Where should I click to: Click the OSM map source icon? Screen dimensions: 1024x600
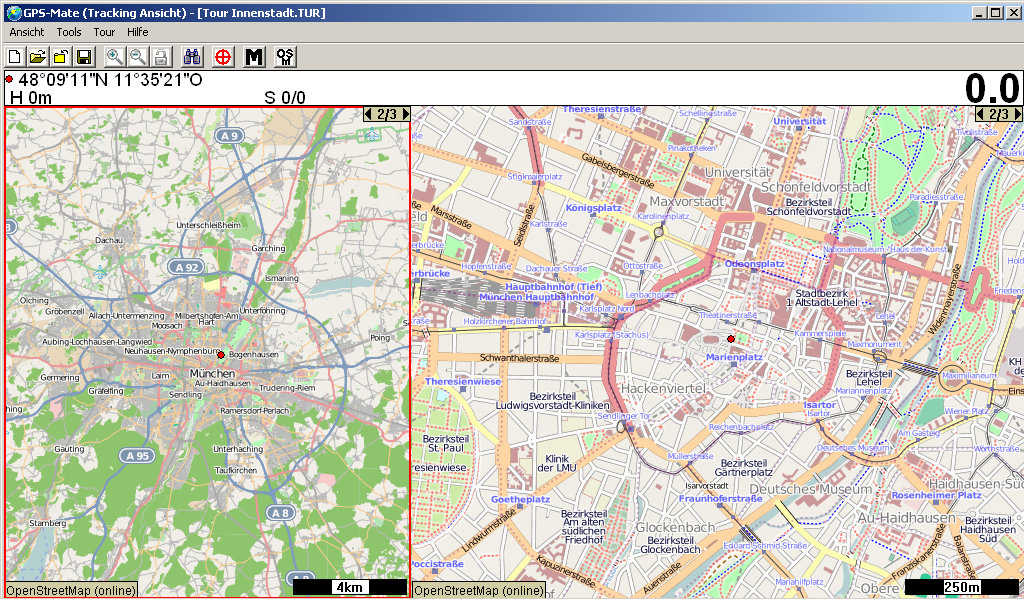tap(285, 57)
